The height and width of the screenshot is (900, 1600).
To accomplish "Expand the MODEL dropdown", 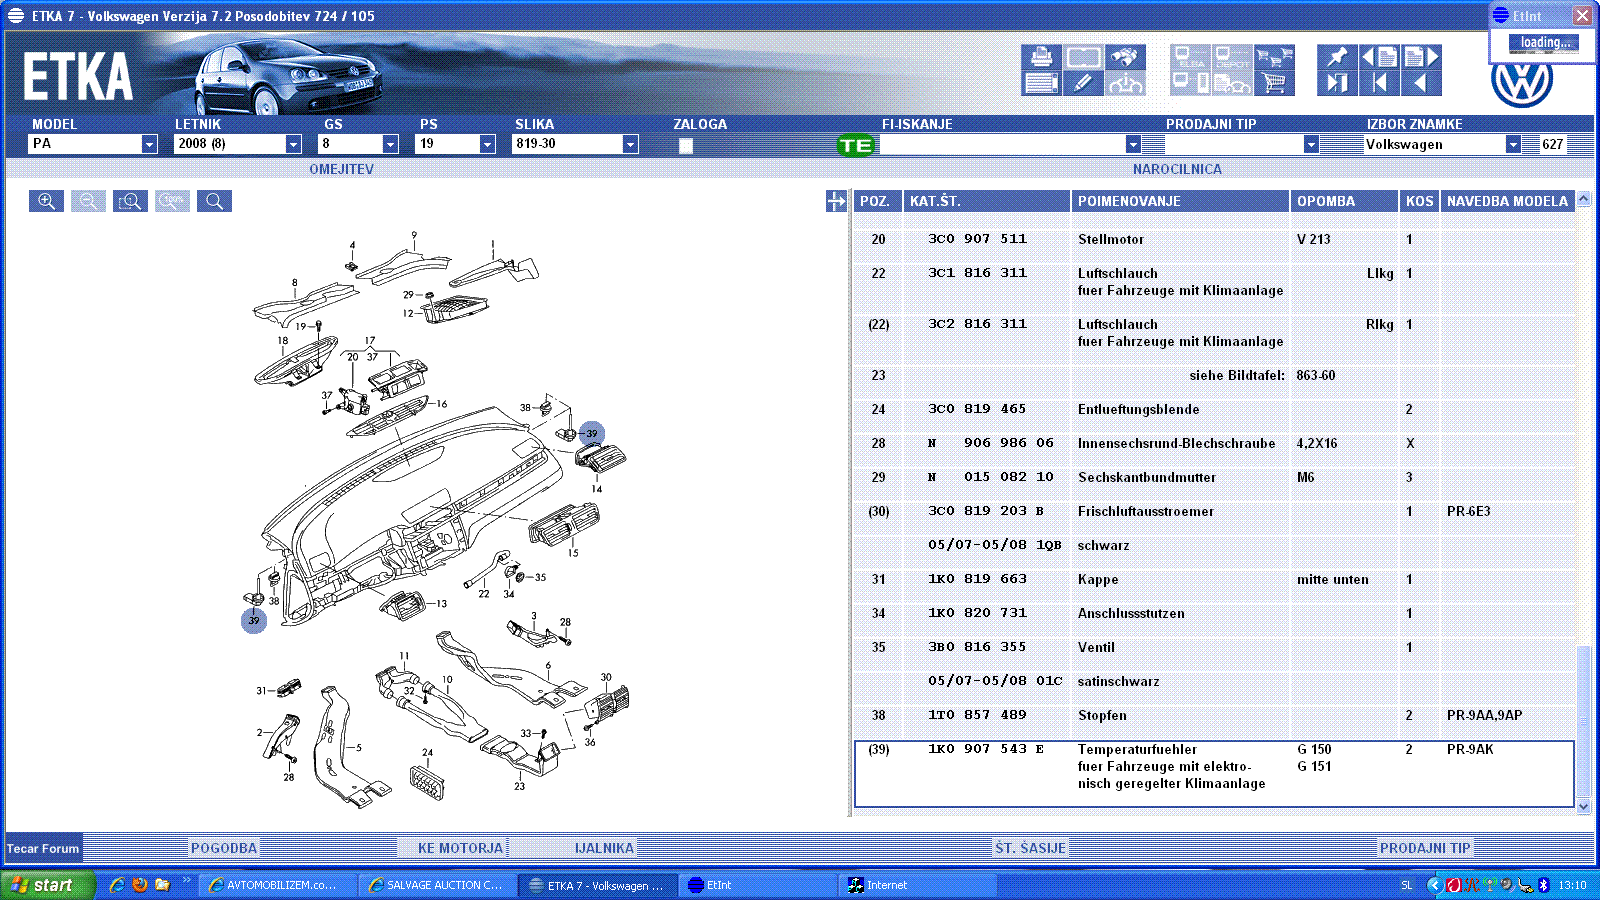I will point(149,144).
